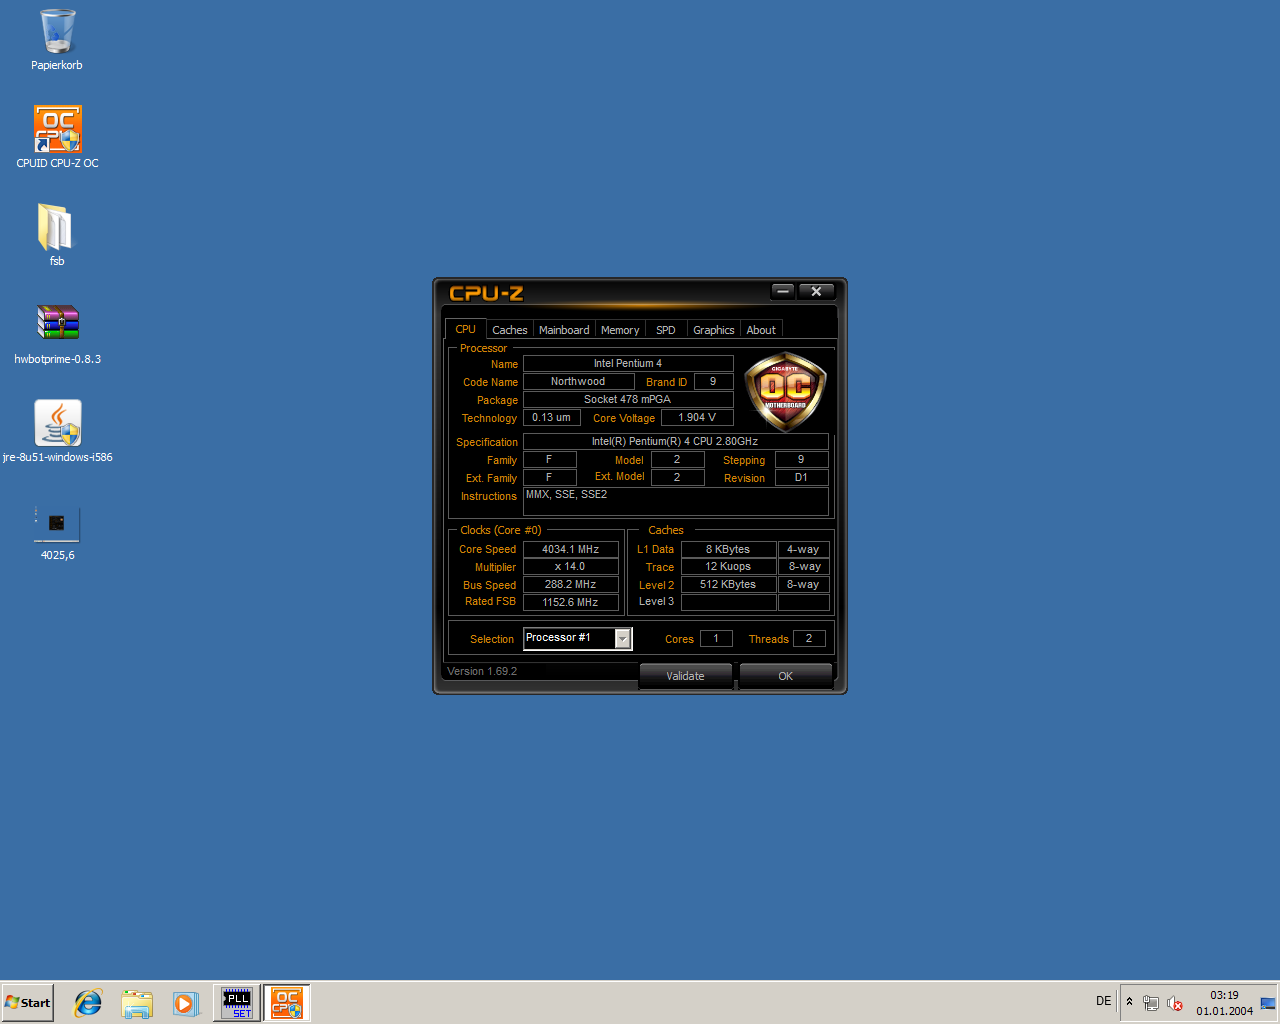Viewport: 1280px width, 1024px height.
Task: Click the Intel Pentium 4 name field
Action: (x=628, y=363)
